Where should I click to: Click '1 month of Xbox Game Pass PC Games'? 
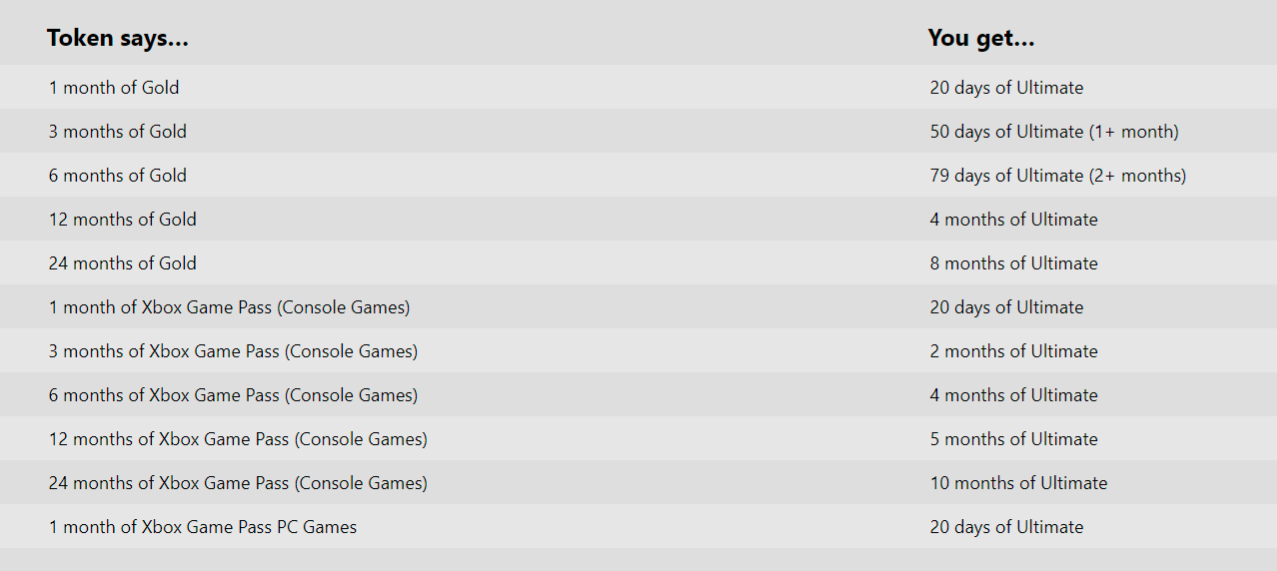click(x=202, y=527)
